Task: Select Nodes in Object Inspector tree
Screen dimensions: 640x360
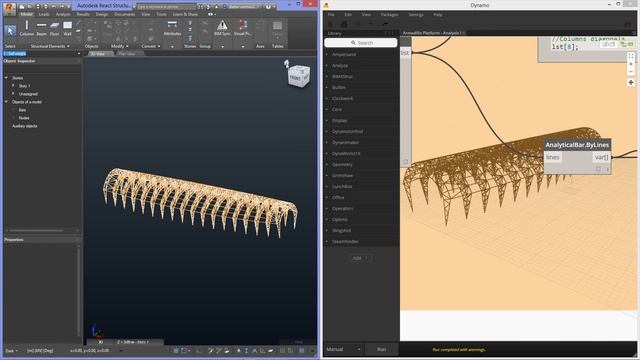Action: click(x=24, y=118)
